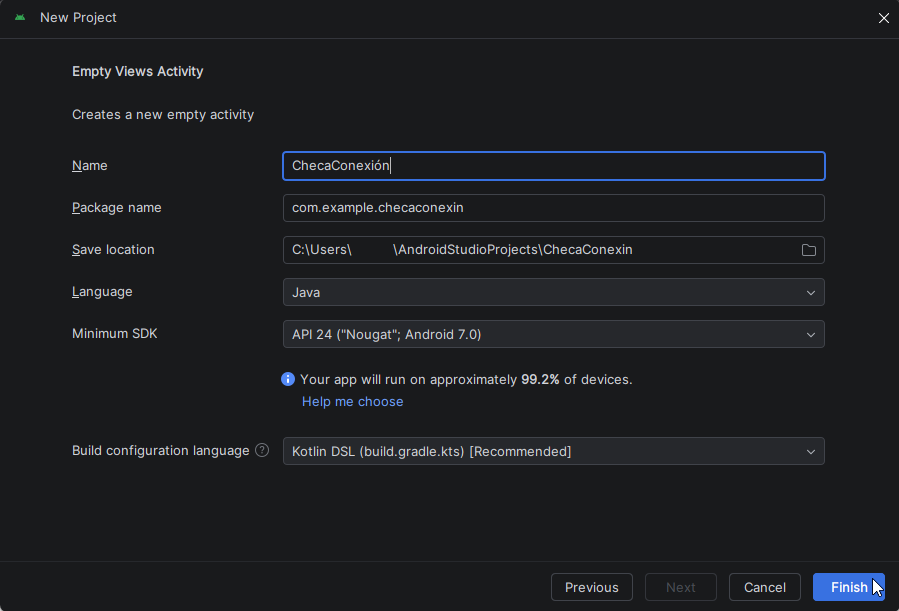Click the Name label
Screen dimensions: 899x611
point(89,166)
